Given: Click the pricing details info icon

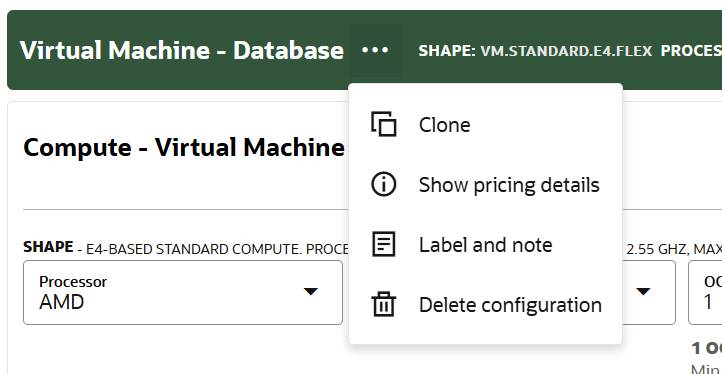Looking at the screenshot, I should (384, 184).
